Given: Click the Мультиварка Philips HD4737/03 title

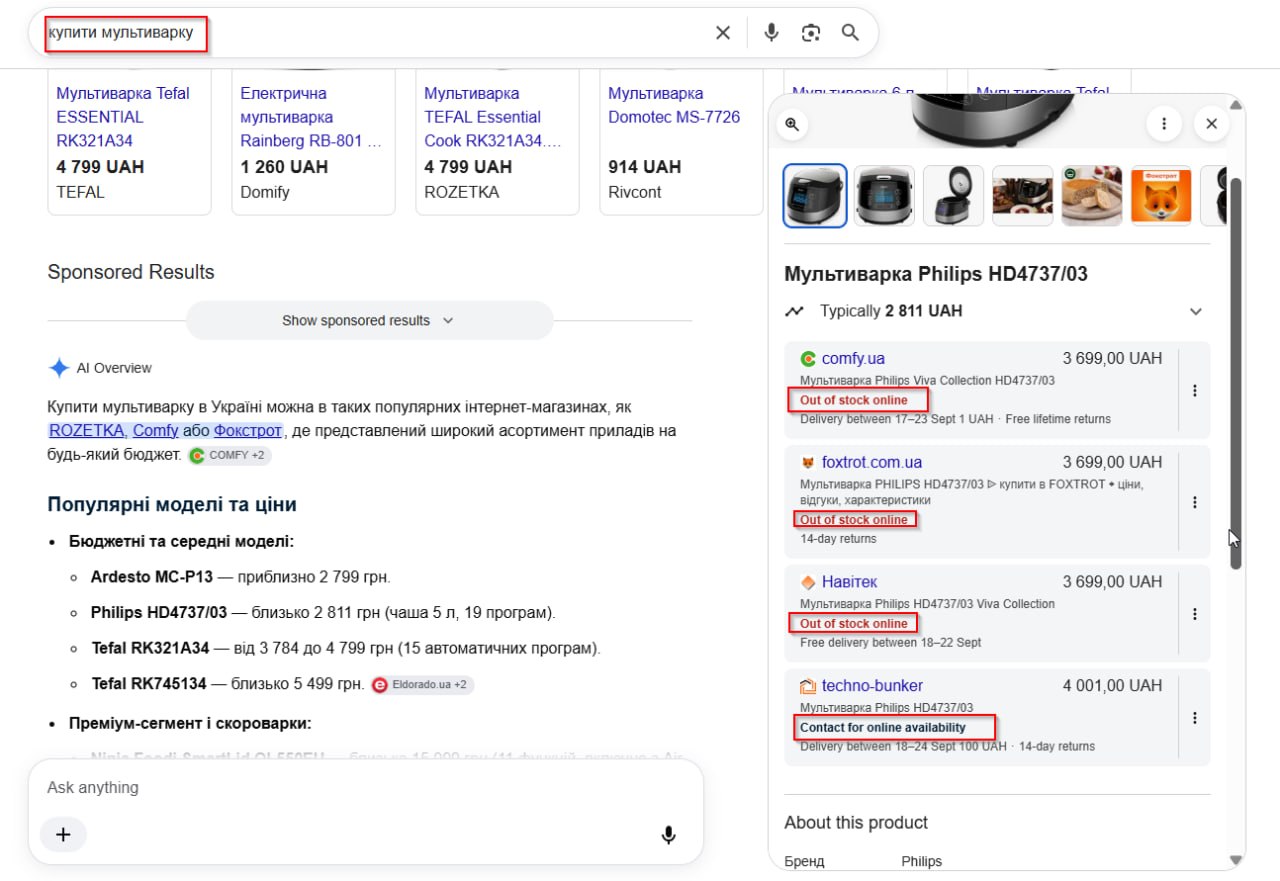Looking at the screenshot, I should pyautogui.click(x=936, y=274).
